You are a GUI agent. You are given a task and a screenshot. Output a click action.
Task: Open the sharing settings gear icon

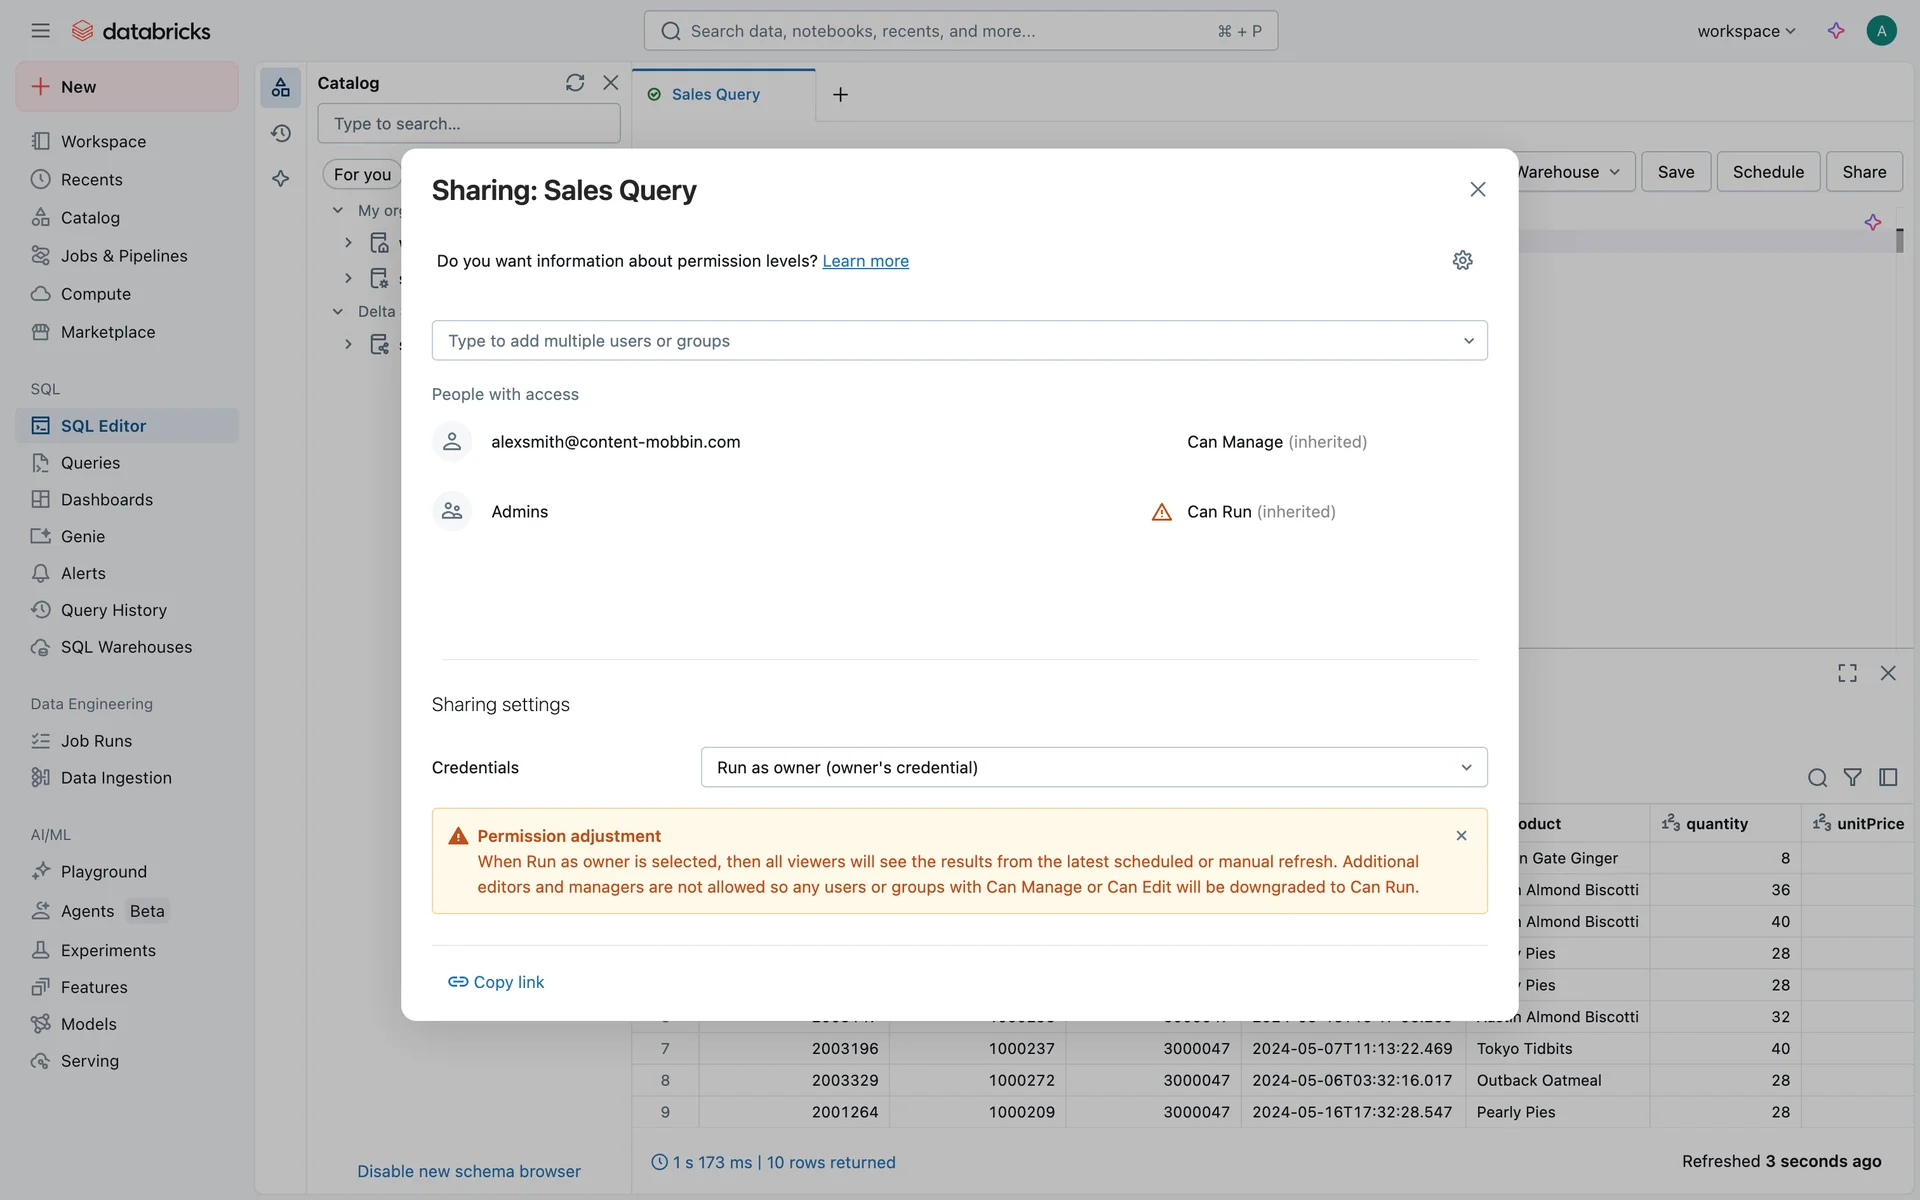1462,260
